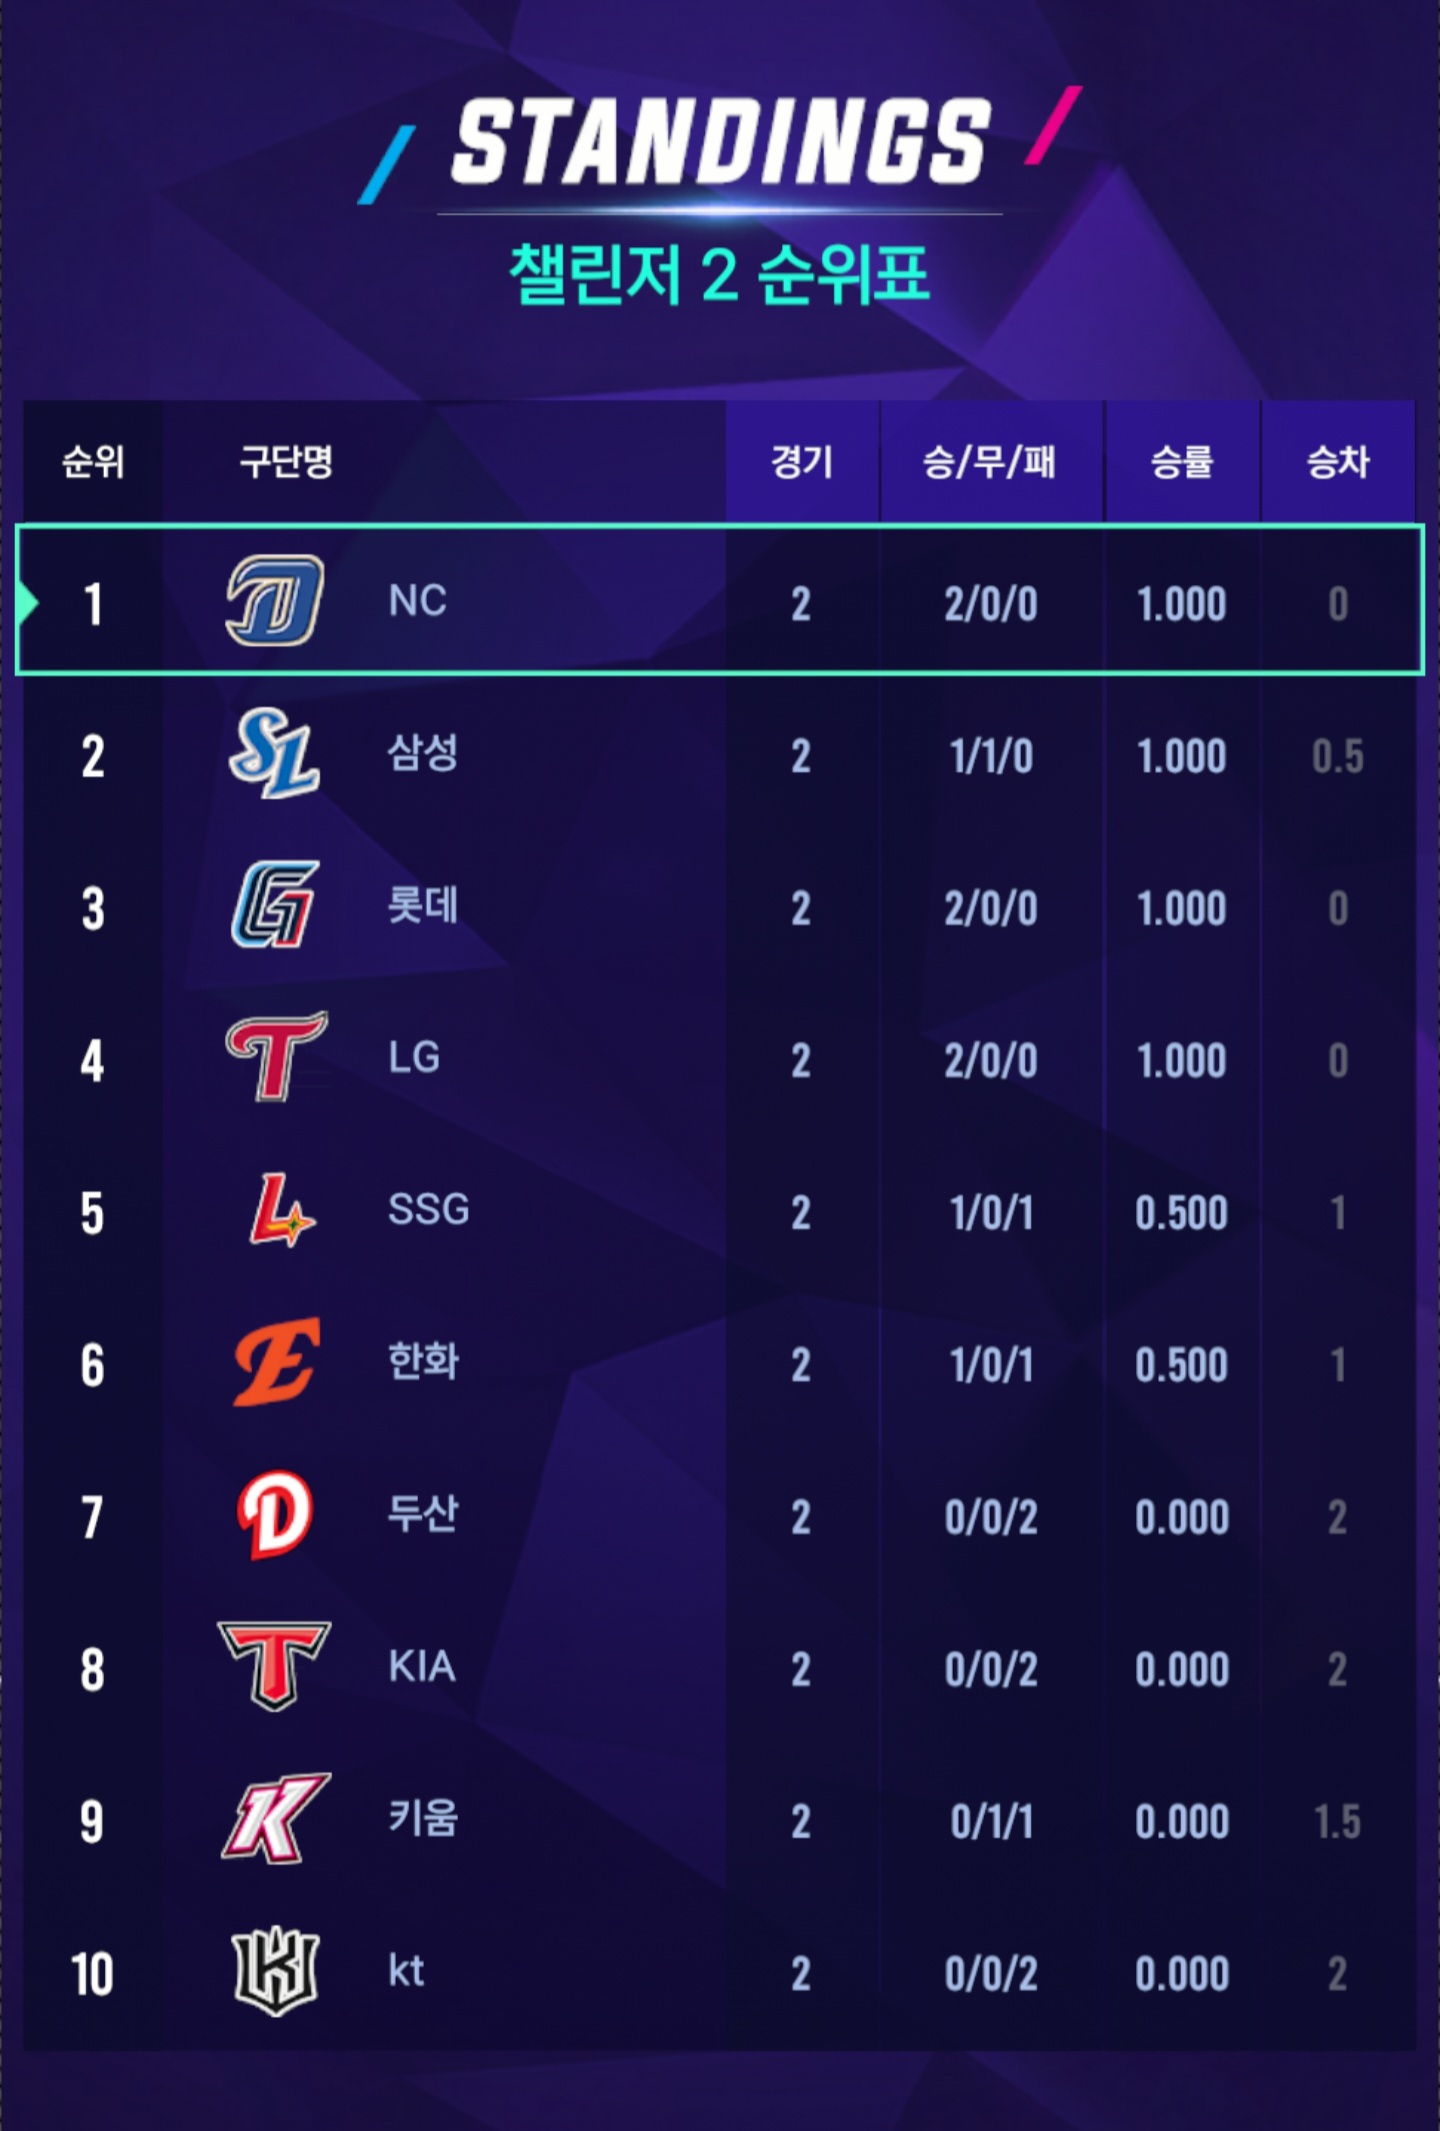Click the 챌린저 2 순위표 subtitle

[x=719, y=274]
